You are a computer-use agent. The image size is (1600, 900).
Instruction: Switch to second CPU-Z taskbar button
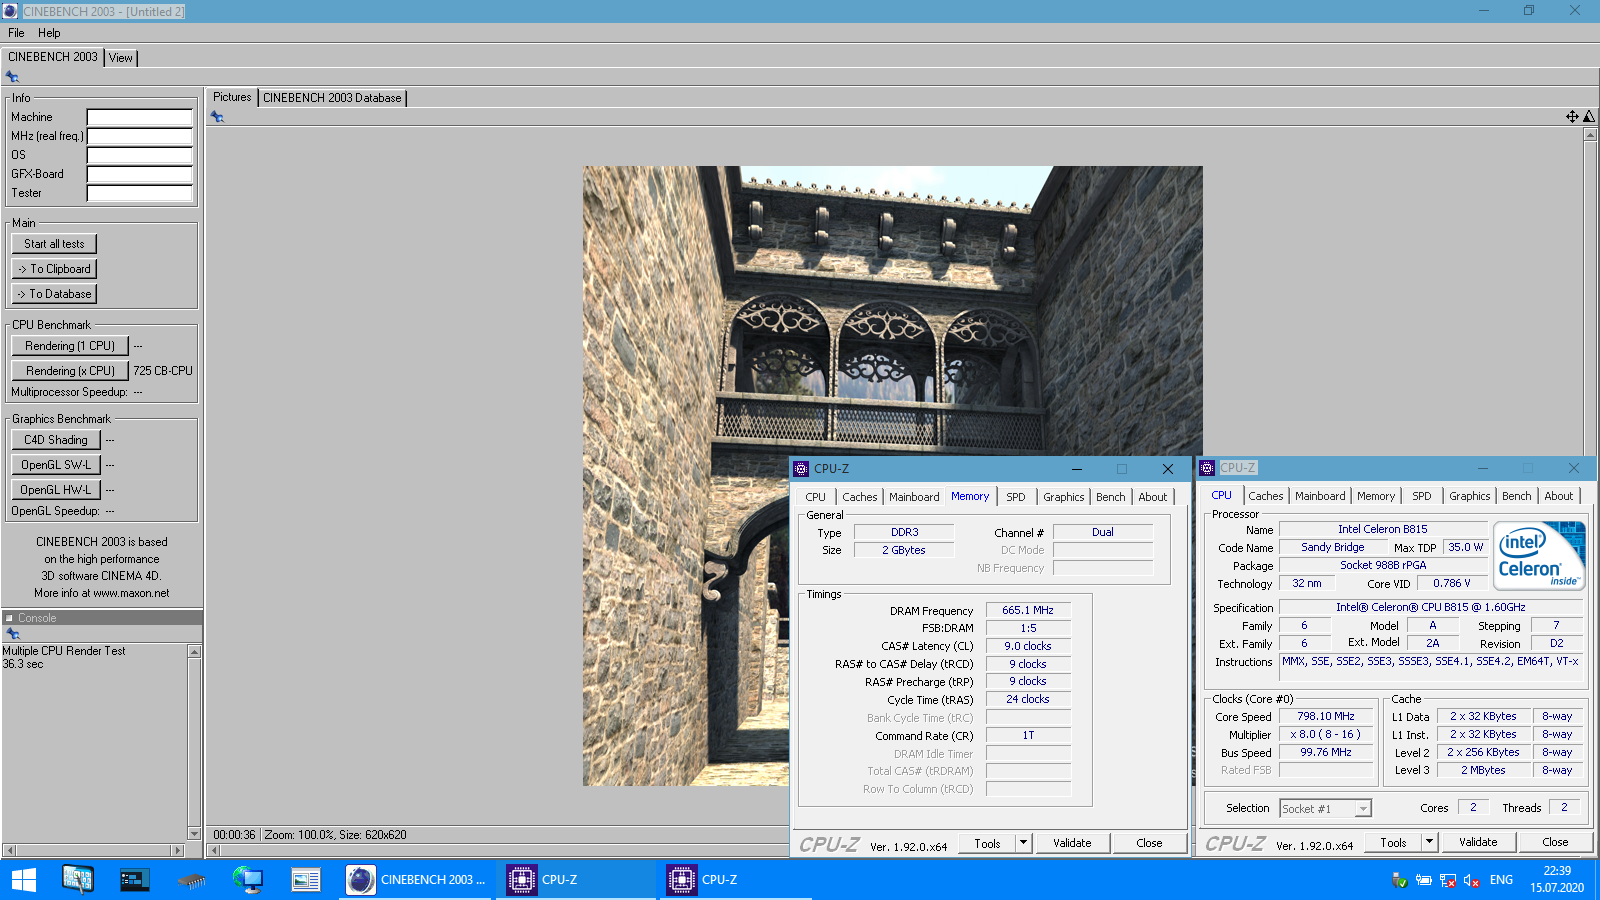(x=737, y=880)
